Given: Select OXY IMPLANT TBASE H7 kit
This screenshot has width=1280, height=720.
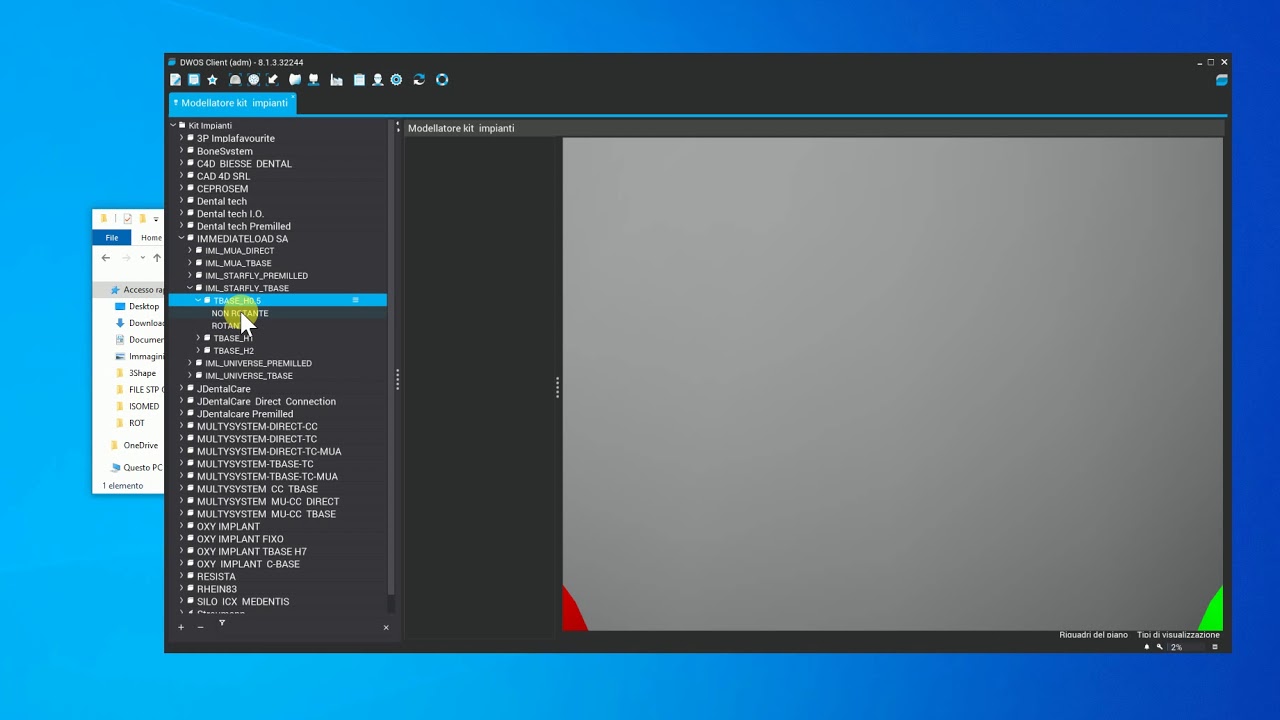Looking at the screenshot, I should pos(251,551).
